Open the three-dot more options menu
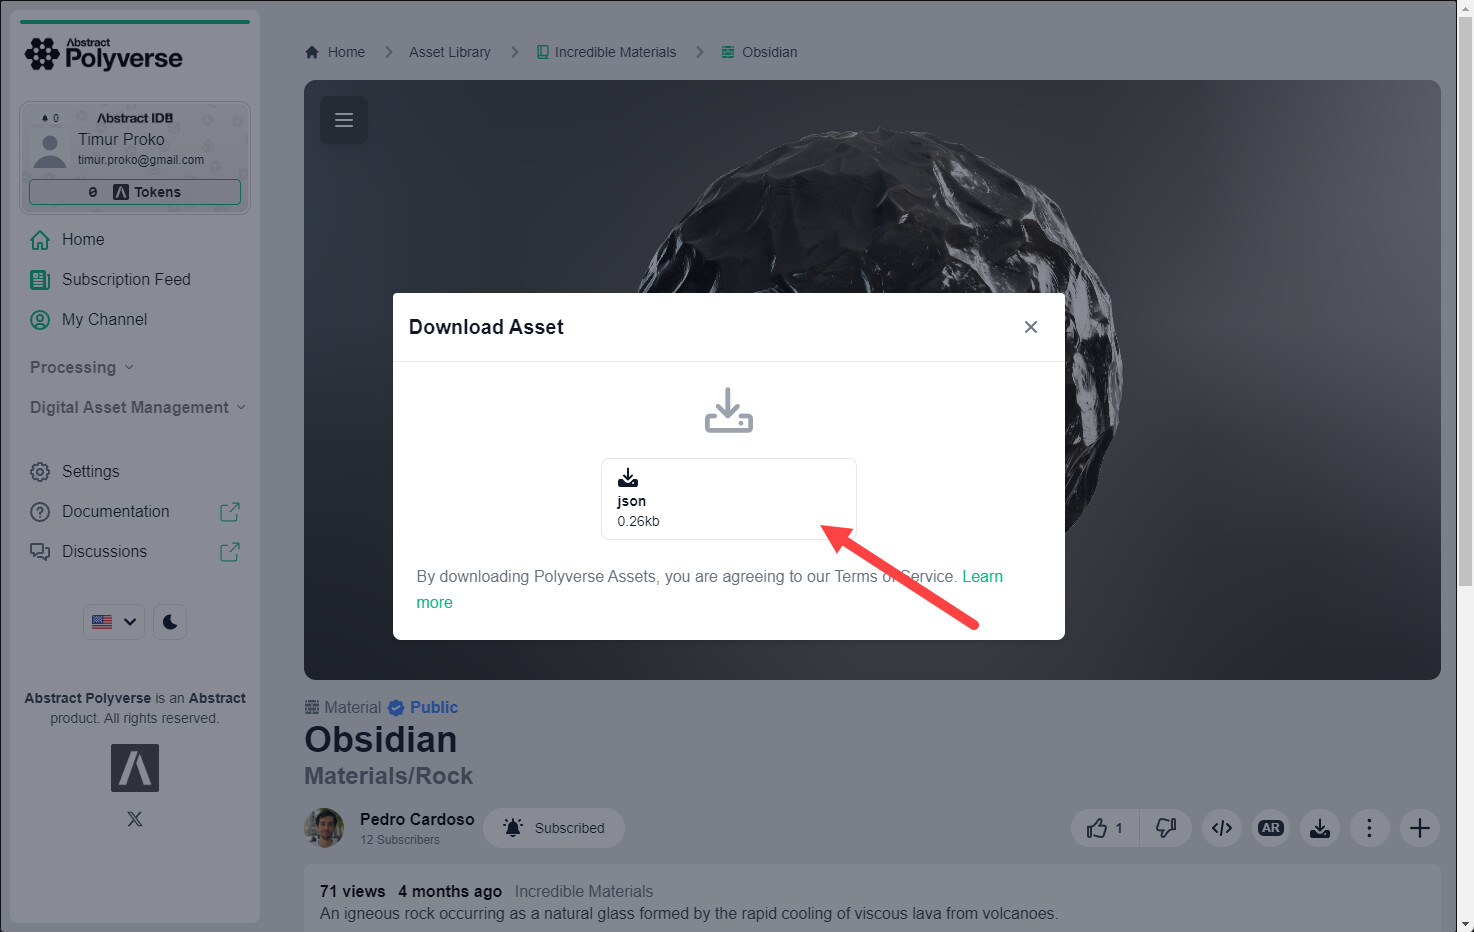1474x932 pixels. 1369,828
